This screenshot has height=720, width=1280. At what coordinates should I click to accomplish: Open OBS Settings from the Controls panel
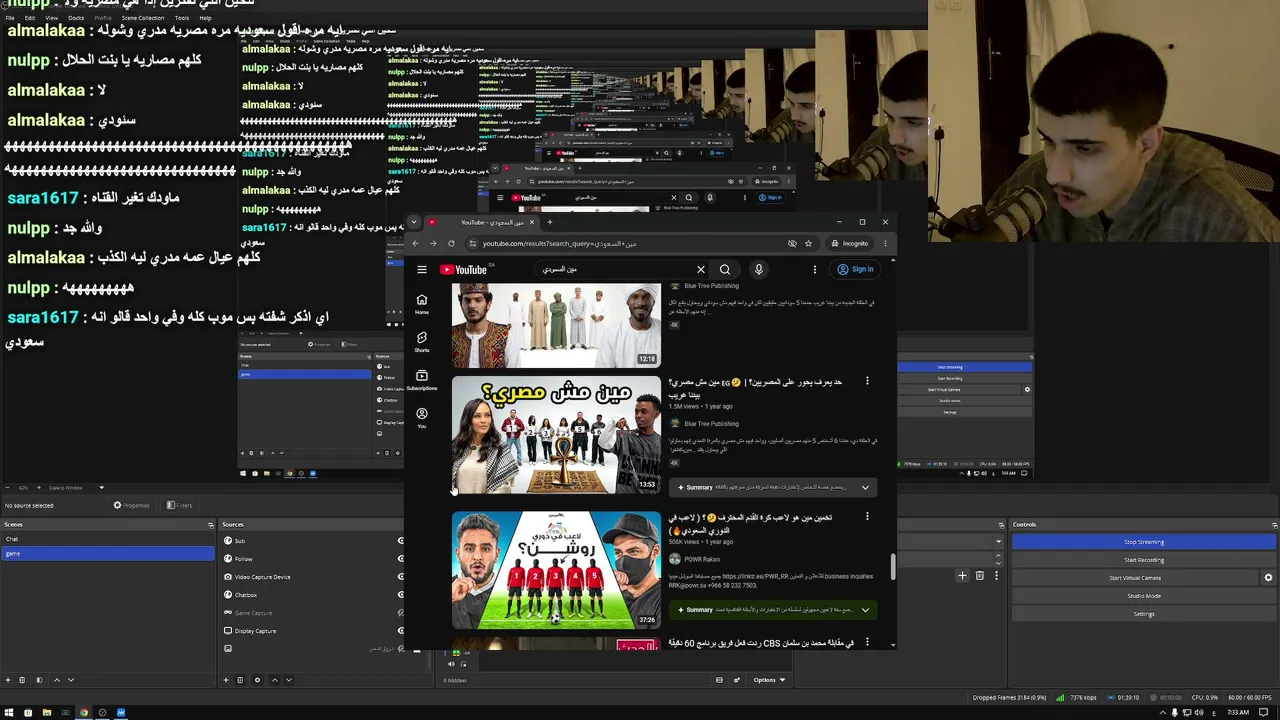pyautogui.click(x=1144, y=614)
